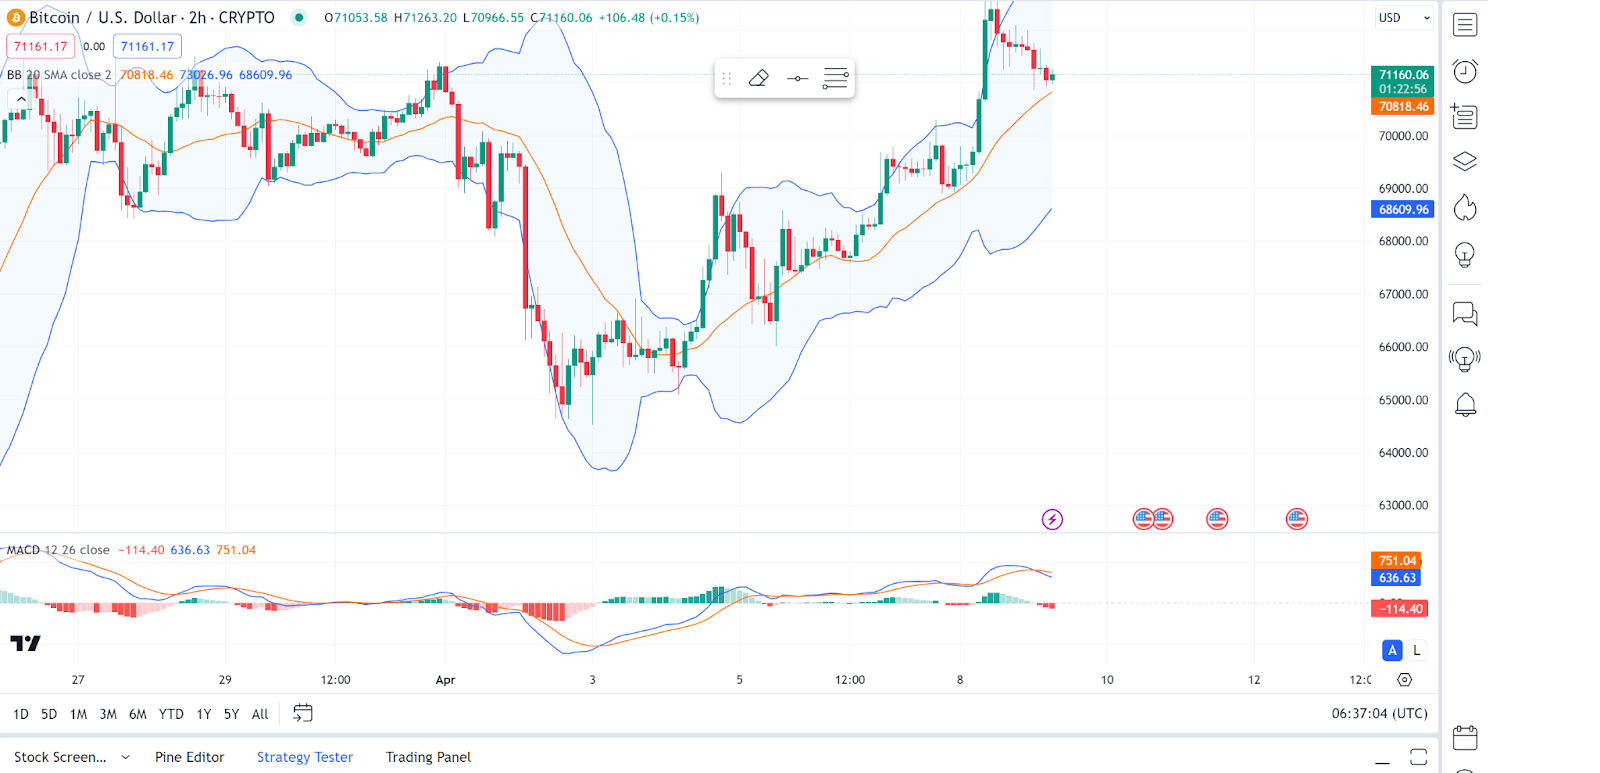Open the Stock Screener tab
The image size is (1600, 773).
coord(60,757)
